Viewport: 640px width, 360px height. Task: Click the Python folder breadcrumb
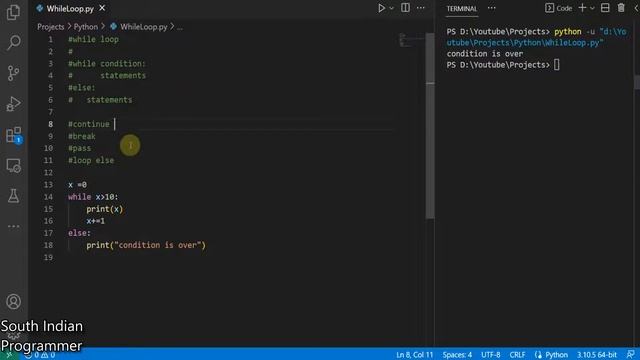tap(86, 27)
